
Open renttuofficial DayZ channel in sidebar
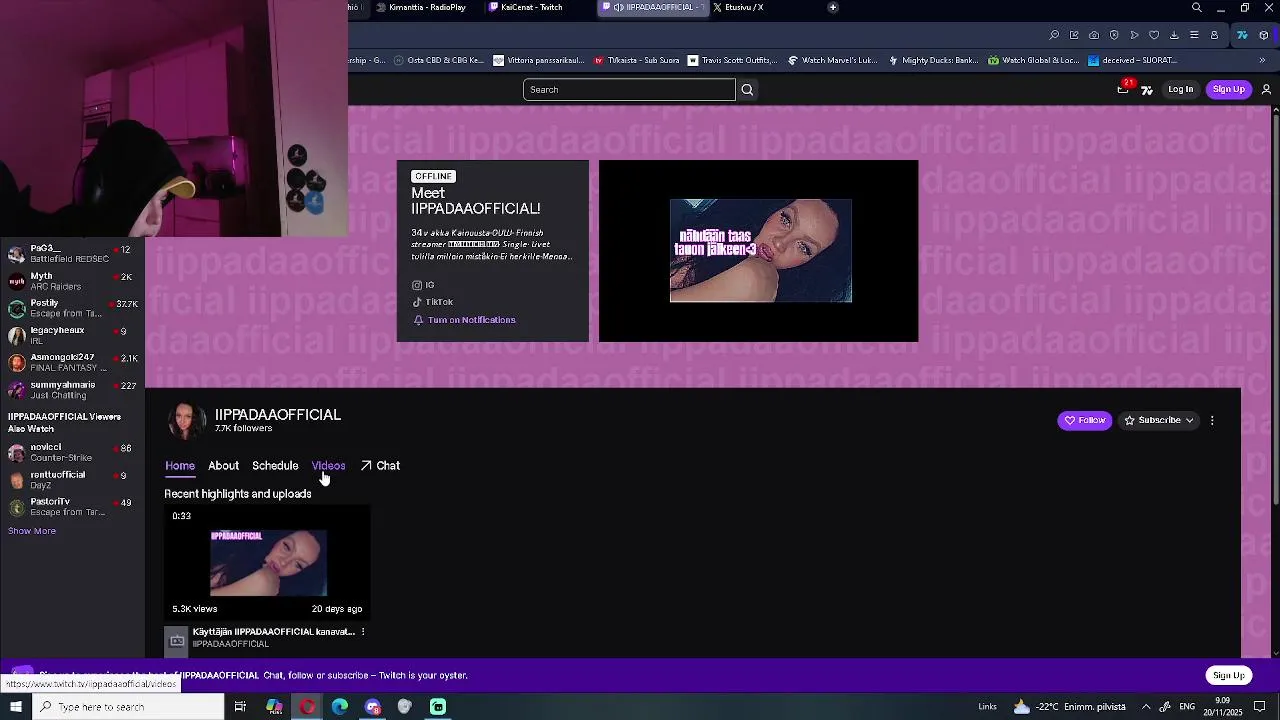click(x=72, y=480)
